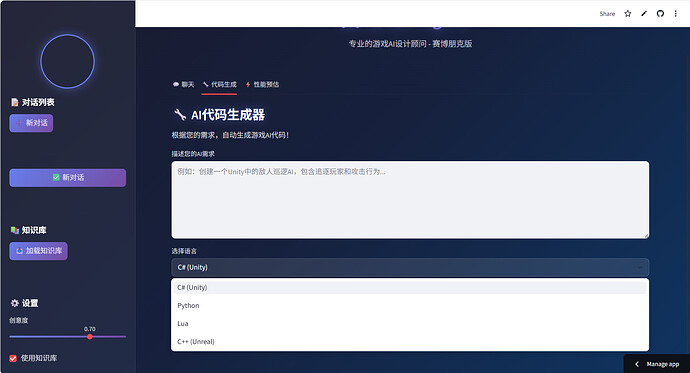Click the 对话列表 document icon
This screenshot has width=690, height=373.
15,102
